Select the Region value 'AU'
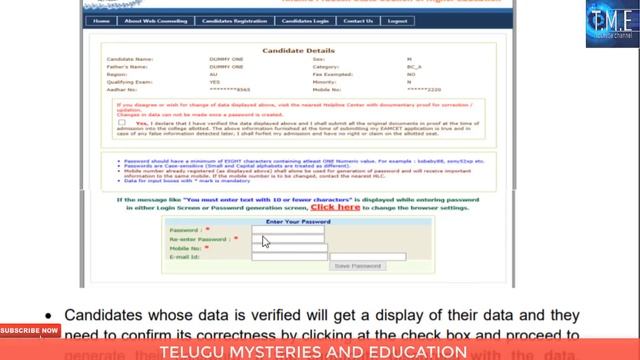Viewport: 640px width, 360px height. pyautogui.click(x=213, y=75)
